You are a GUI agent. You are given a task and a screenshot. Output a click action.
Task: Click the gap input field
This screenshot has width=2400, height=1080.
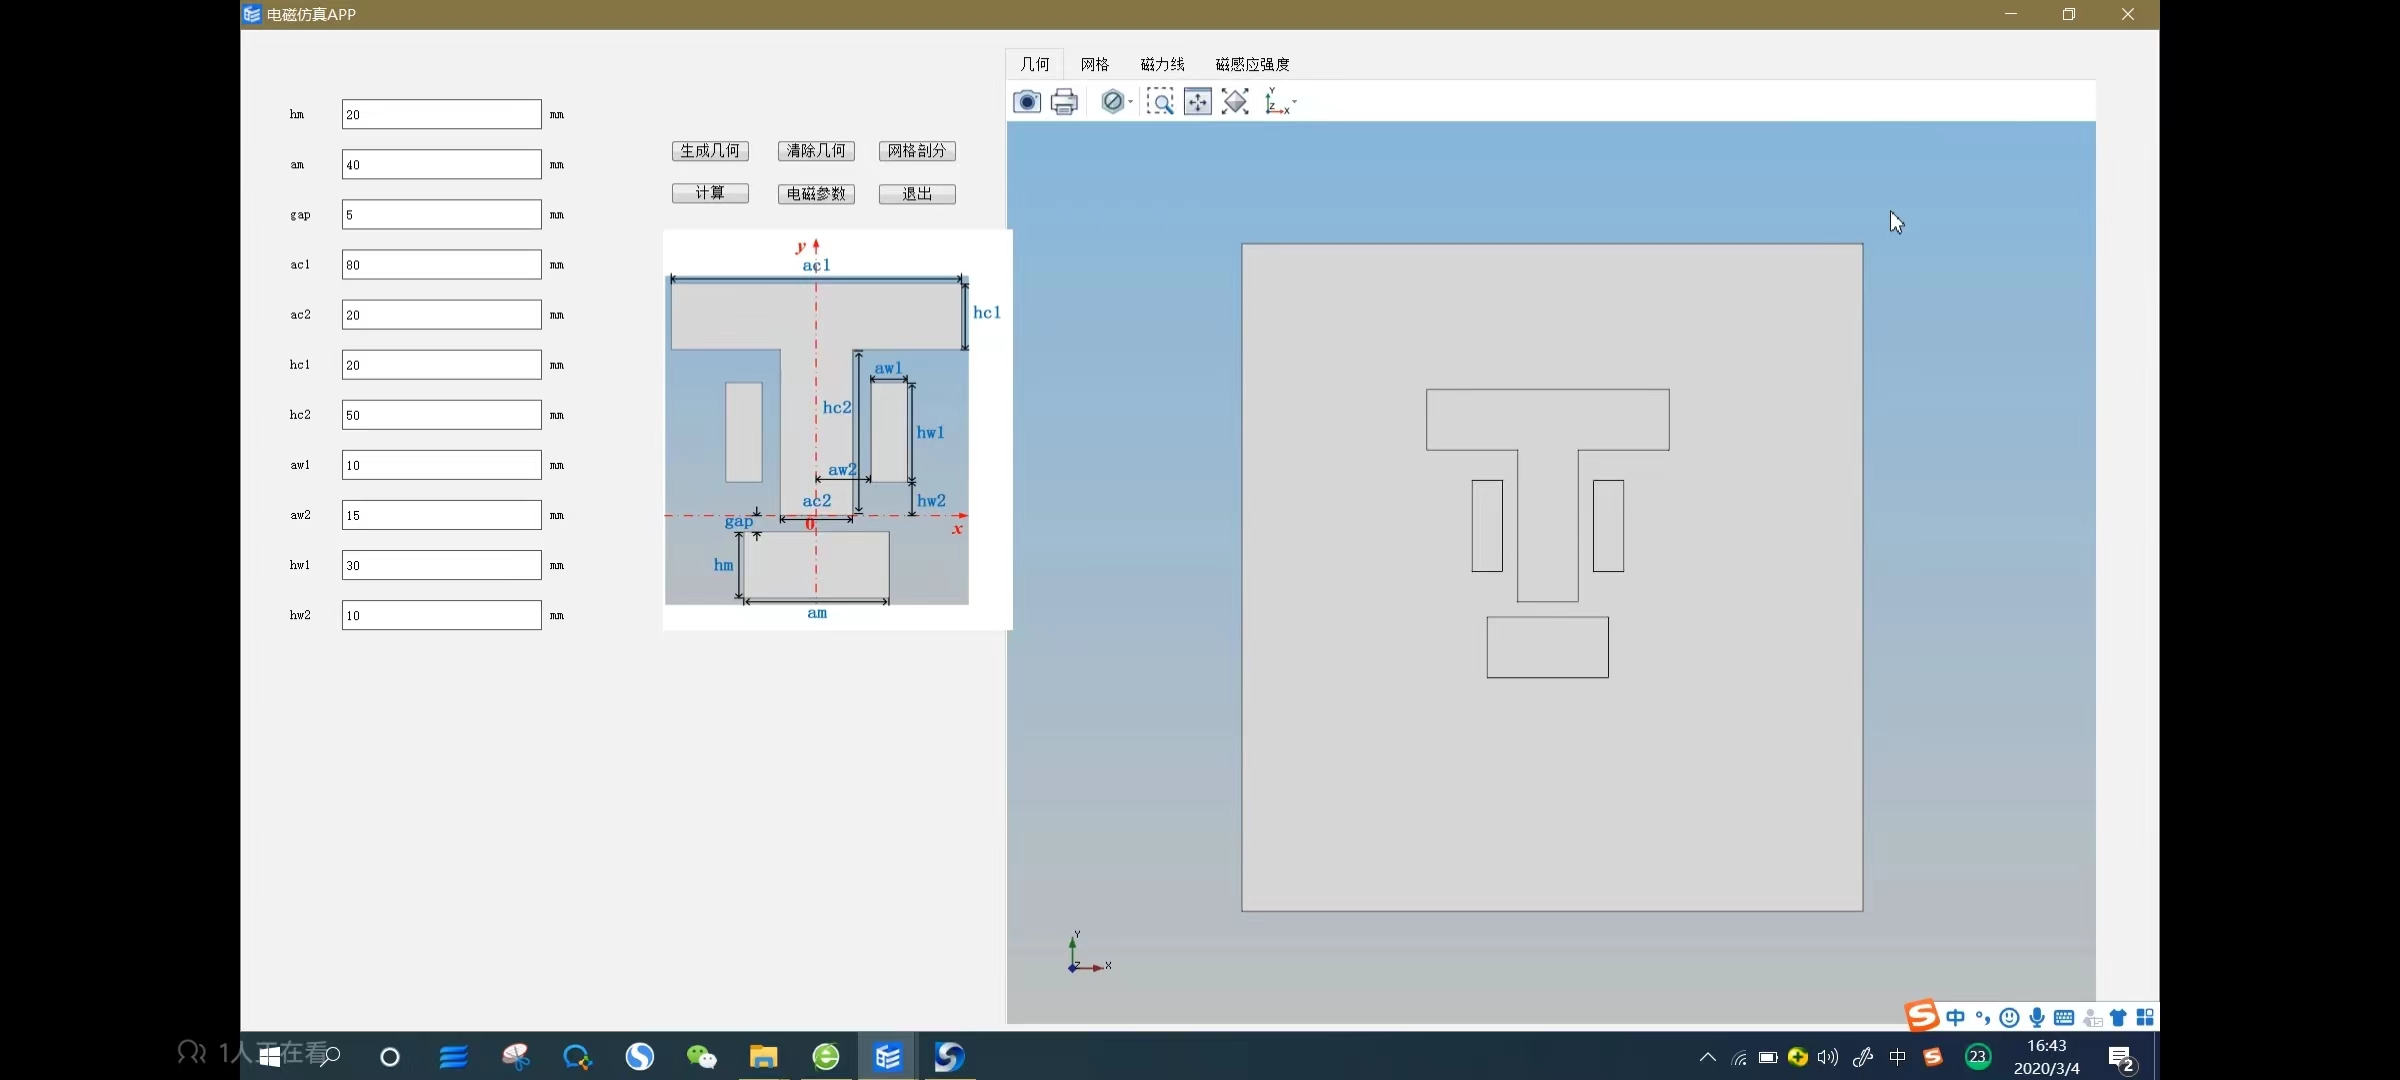[441, 215]
